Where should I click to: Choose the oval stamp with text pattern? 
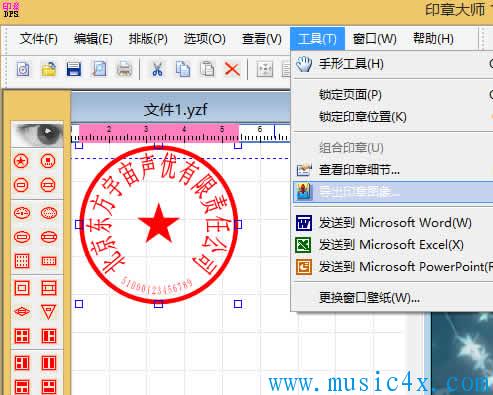point(22,213)
